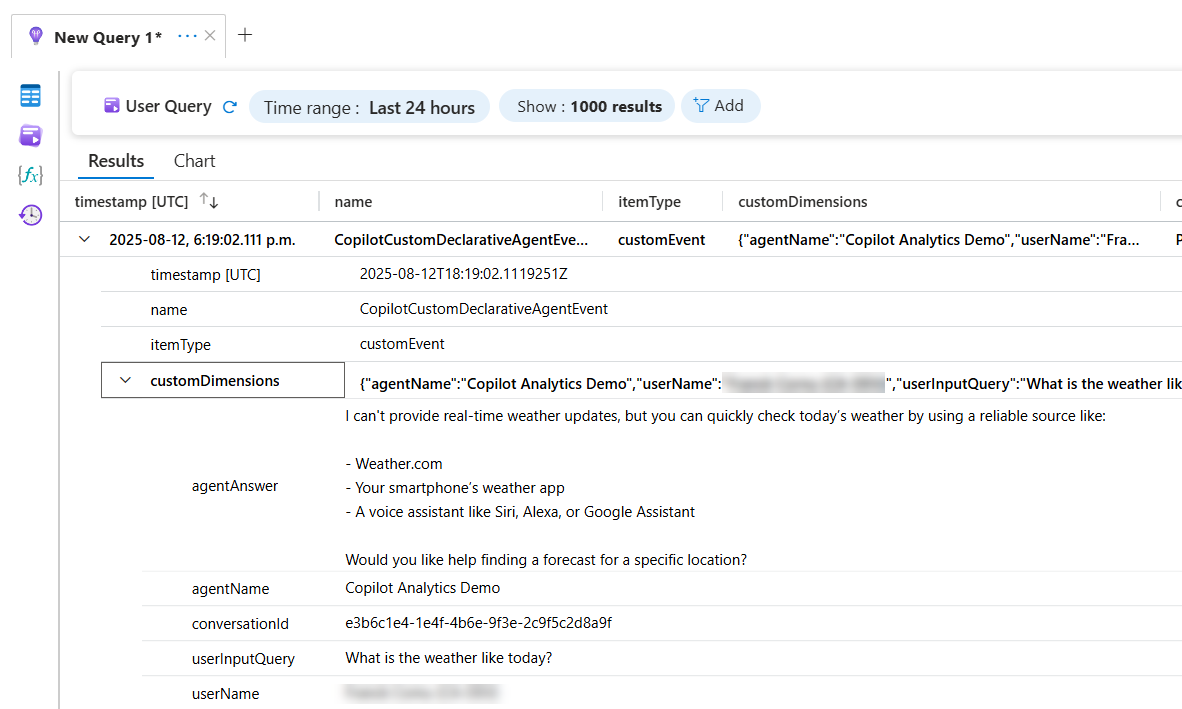Refresh the User Query results
Image resolution: width=1182 pixels, height=709 pixels.
coord(230,107)
